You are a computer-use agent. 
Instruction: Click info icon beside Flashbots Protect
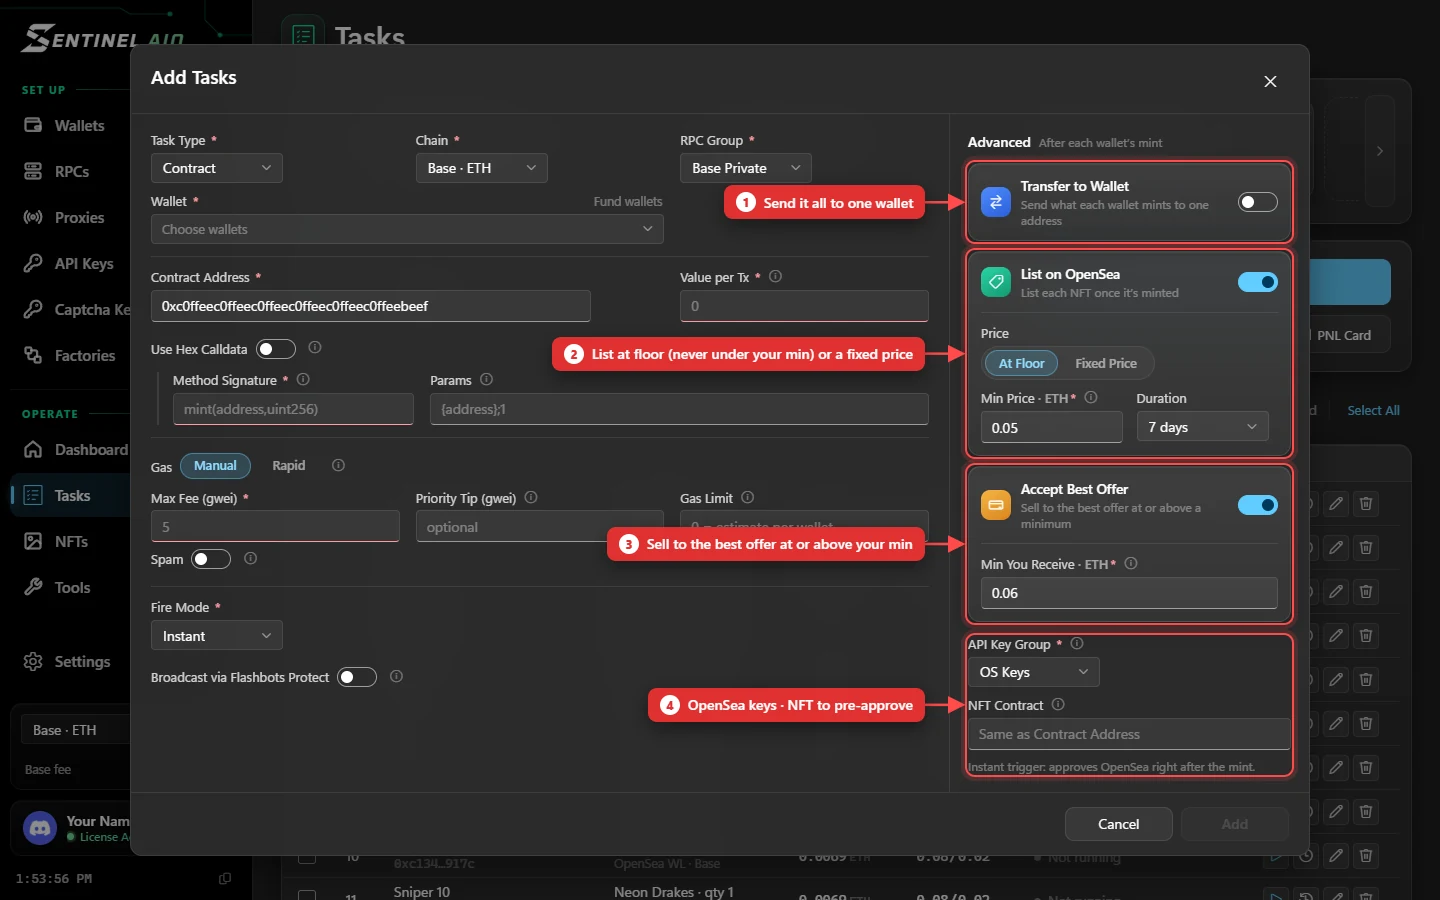[x=396, y=677]
